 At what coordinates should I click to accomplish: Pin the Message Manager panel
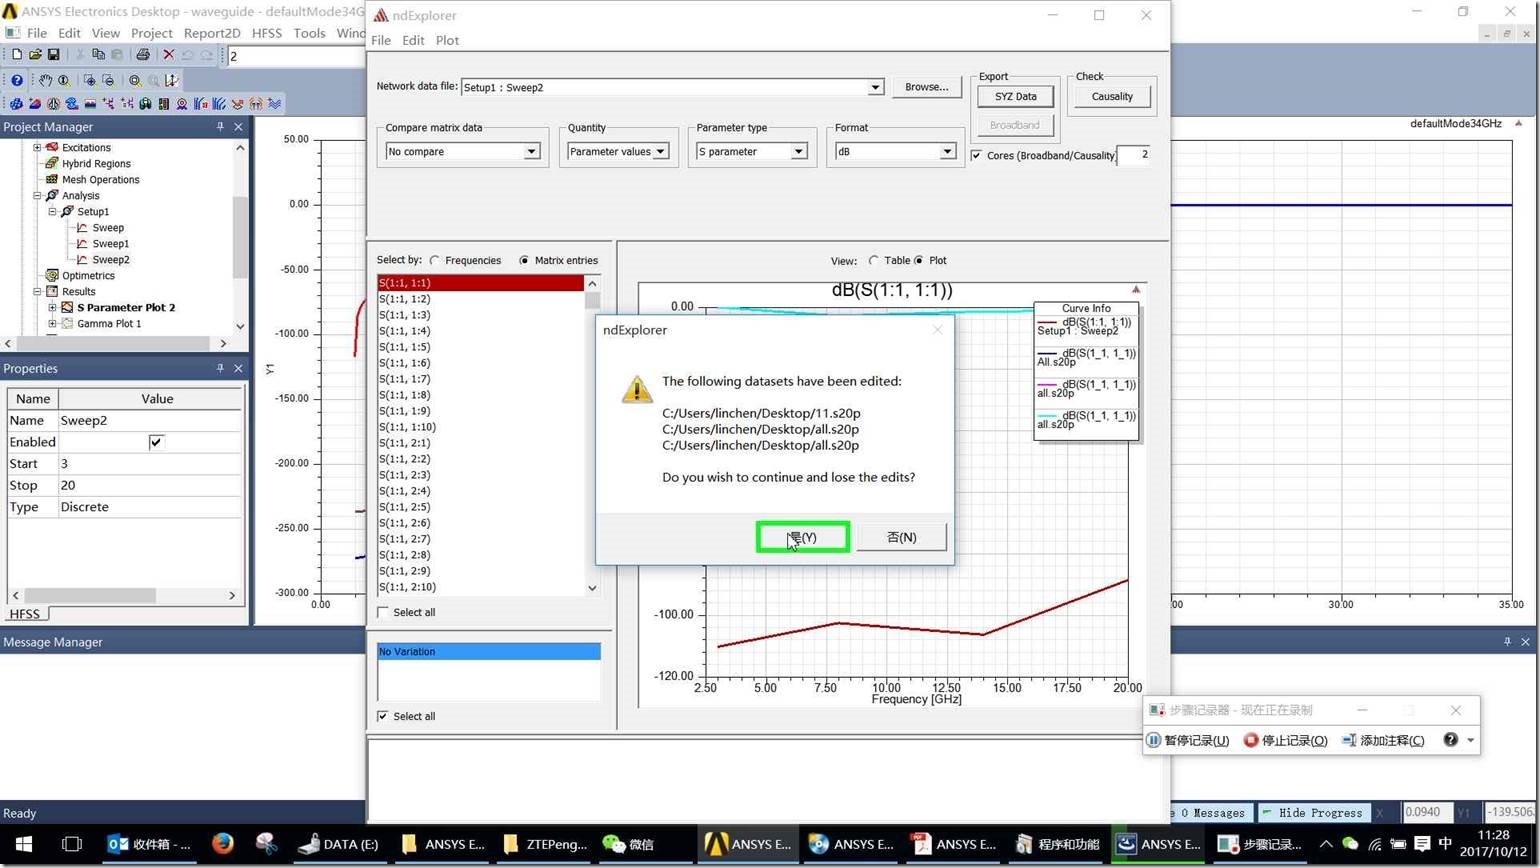tap(1507, 642)
